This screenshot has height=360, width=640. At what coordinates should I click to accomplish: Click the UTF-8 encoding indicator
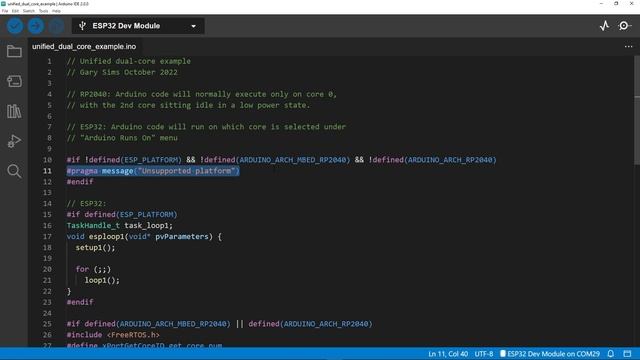click(x=484, y=354)
